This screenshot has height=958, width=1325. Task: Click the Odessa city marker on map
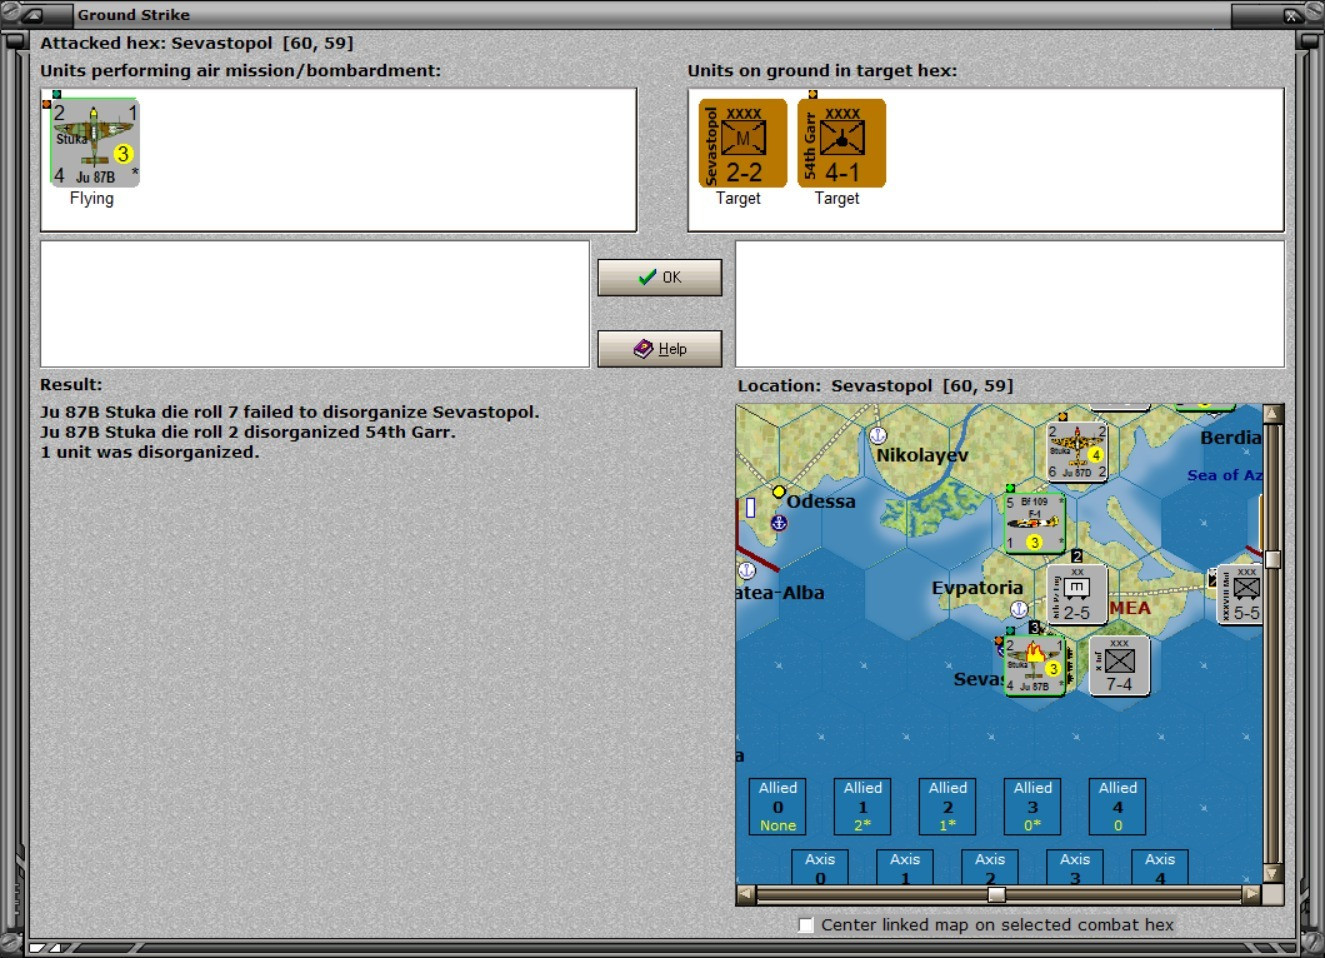click(778, 491)
